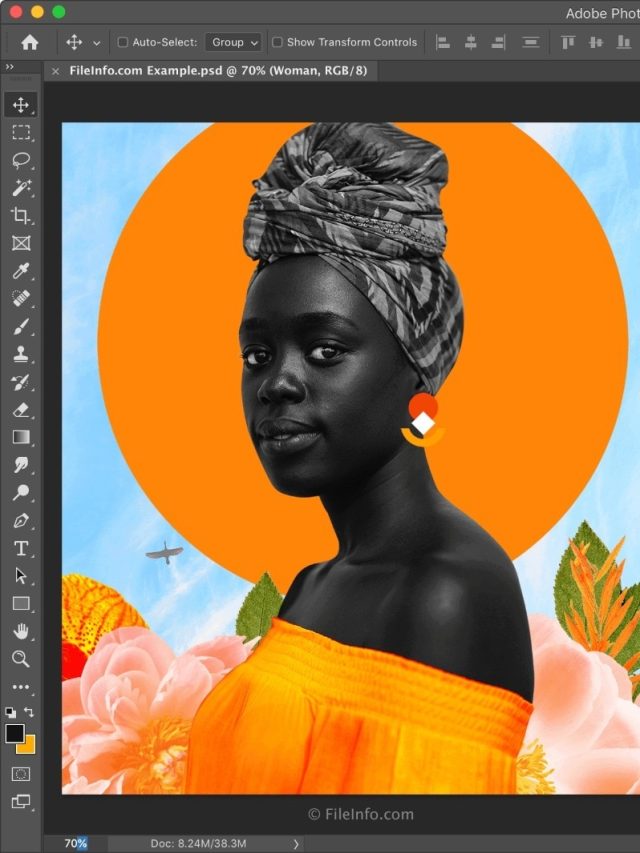
Task: Align horizontal centers button
Action: [x=471, y=42]
